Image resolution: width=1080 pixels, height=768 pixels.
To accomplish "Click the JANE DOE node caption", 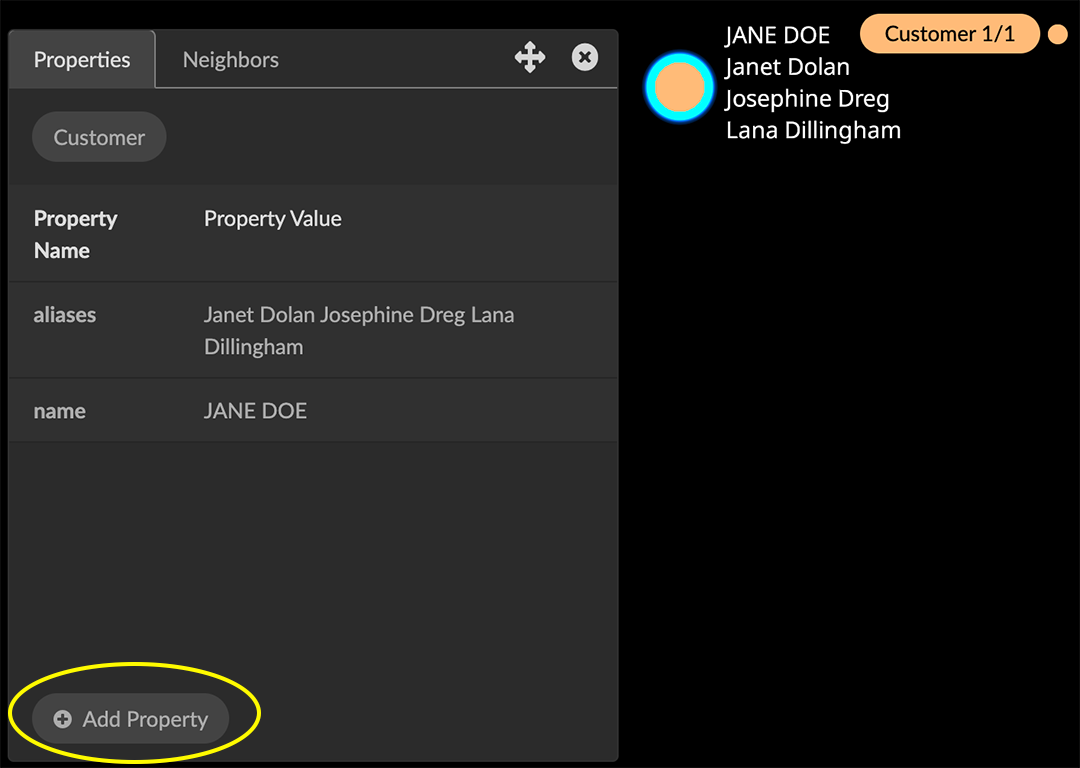I will pyautogui.click(x=778, y=35).
